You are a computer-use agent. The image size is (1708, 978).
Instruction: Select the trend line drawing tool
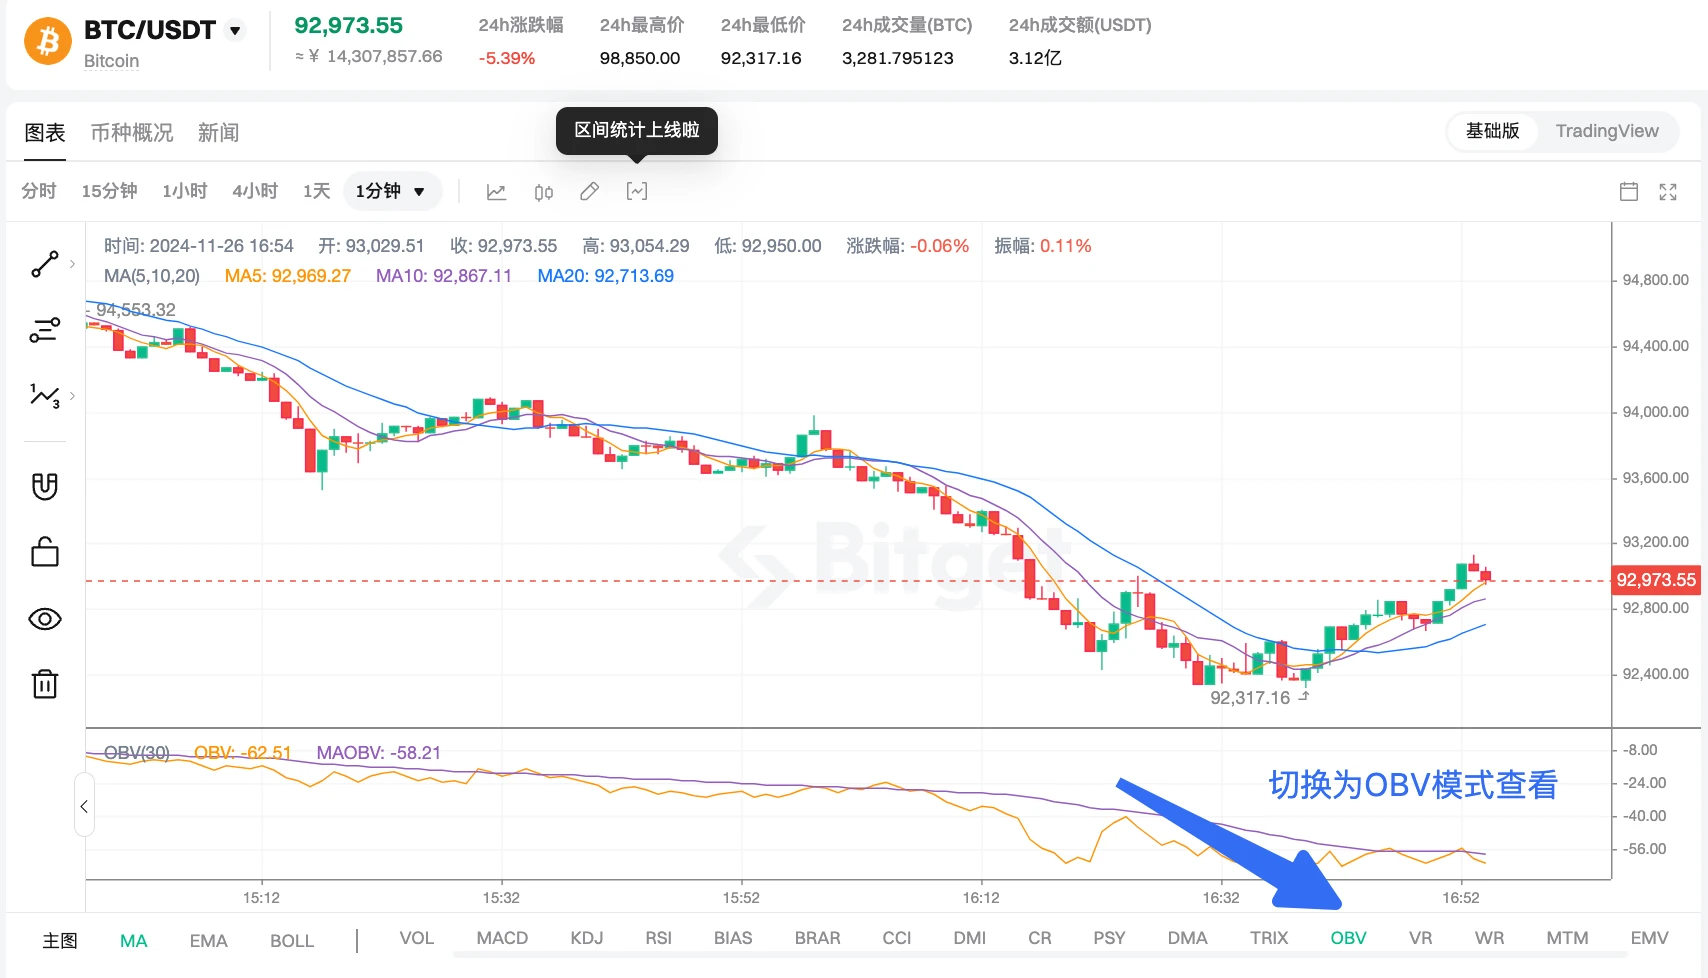point(45,264)
